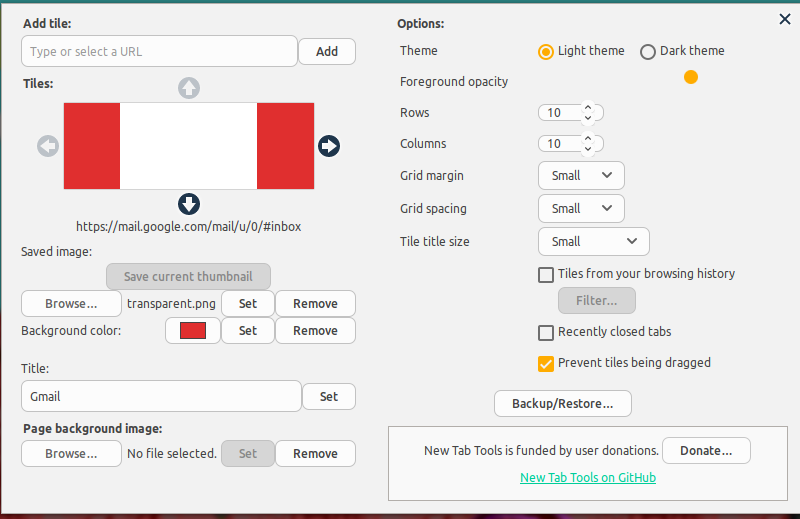Set the saved image transparent.png
The height and width of the screenshot is (519, 800).
coord(248,304)
